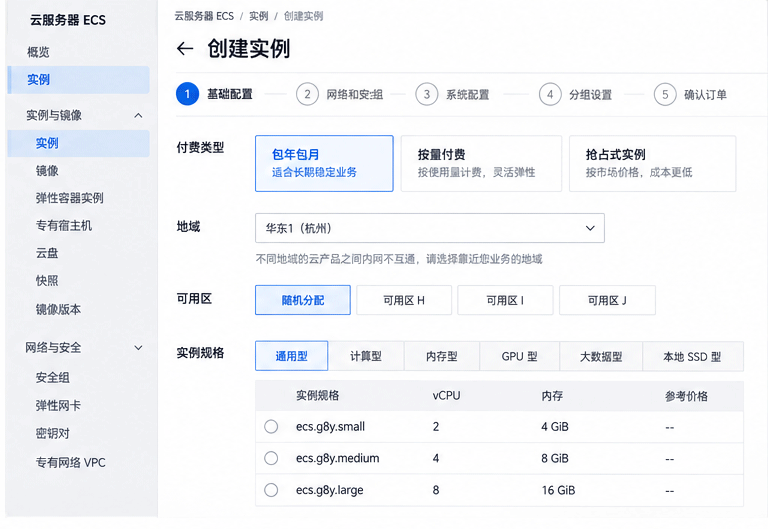Switch to the GPU 型 spec tab
The image size is (768, 529).
pos(519,356)
